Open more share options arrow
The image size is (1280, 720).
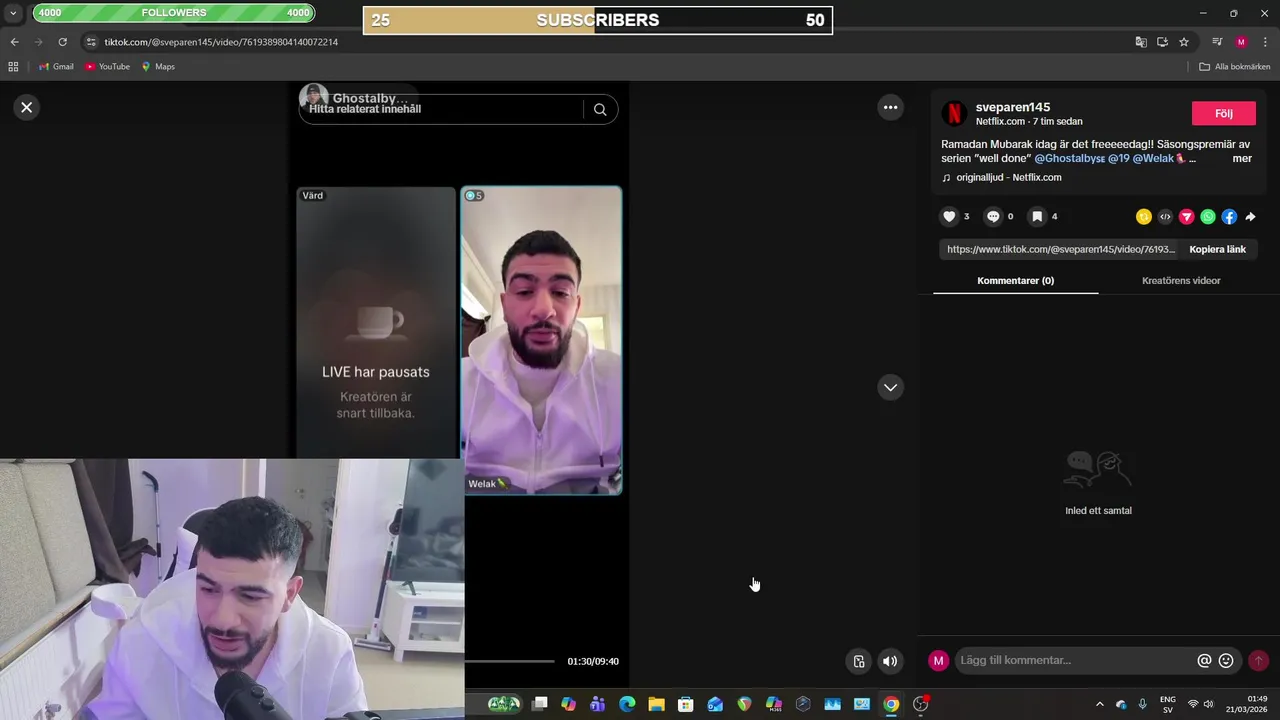click(1250, 216)
